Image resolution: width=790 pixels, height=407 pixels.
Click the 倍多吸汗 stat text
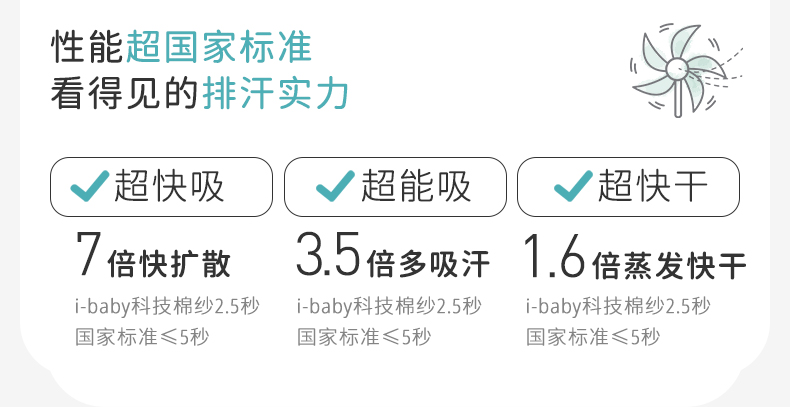tap(429, 265)
